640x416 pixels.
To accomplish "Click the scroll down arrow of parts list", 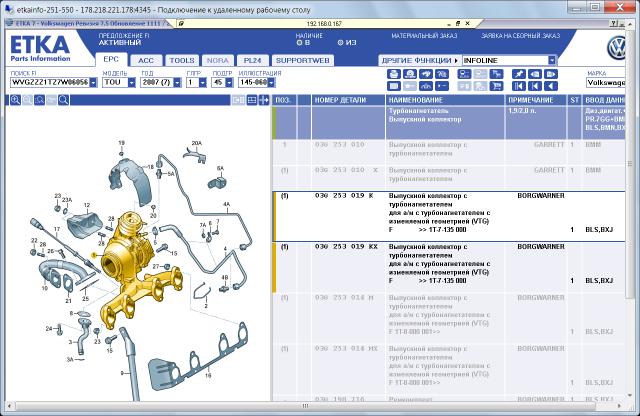I will coord(630,396).
